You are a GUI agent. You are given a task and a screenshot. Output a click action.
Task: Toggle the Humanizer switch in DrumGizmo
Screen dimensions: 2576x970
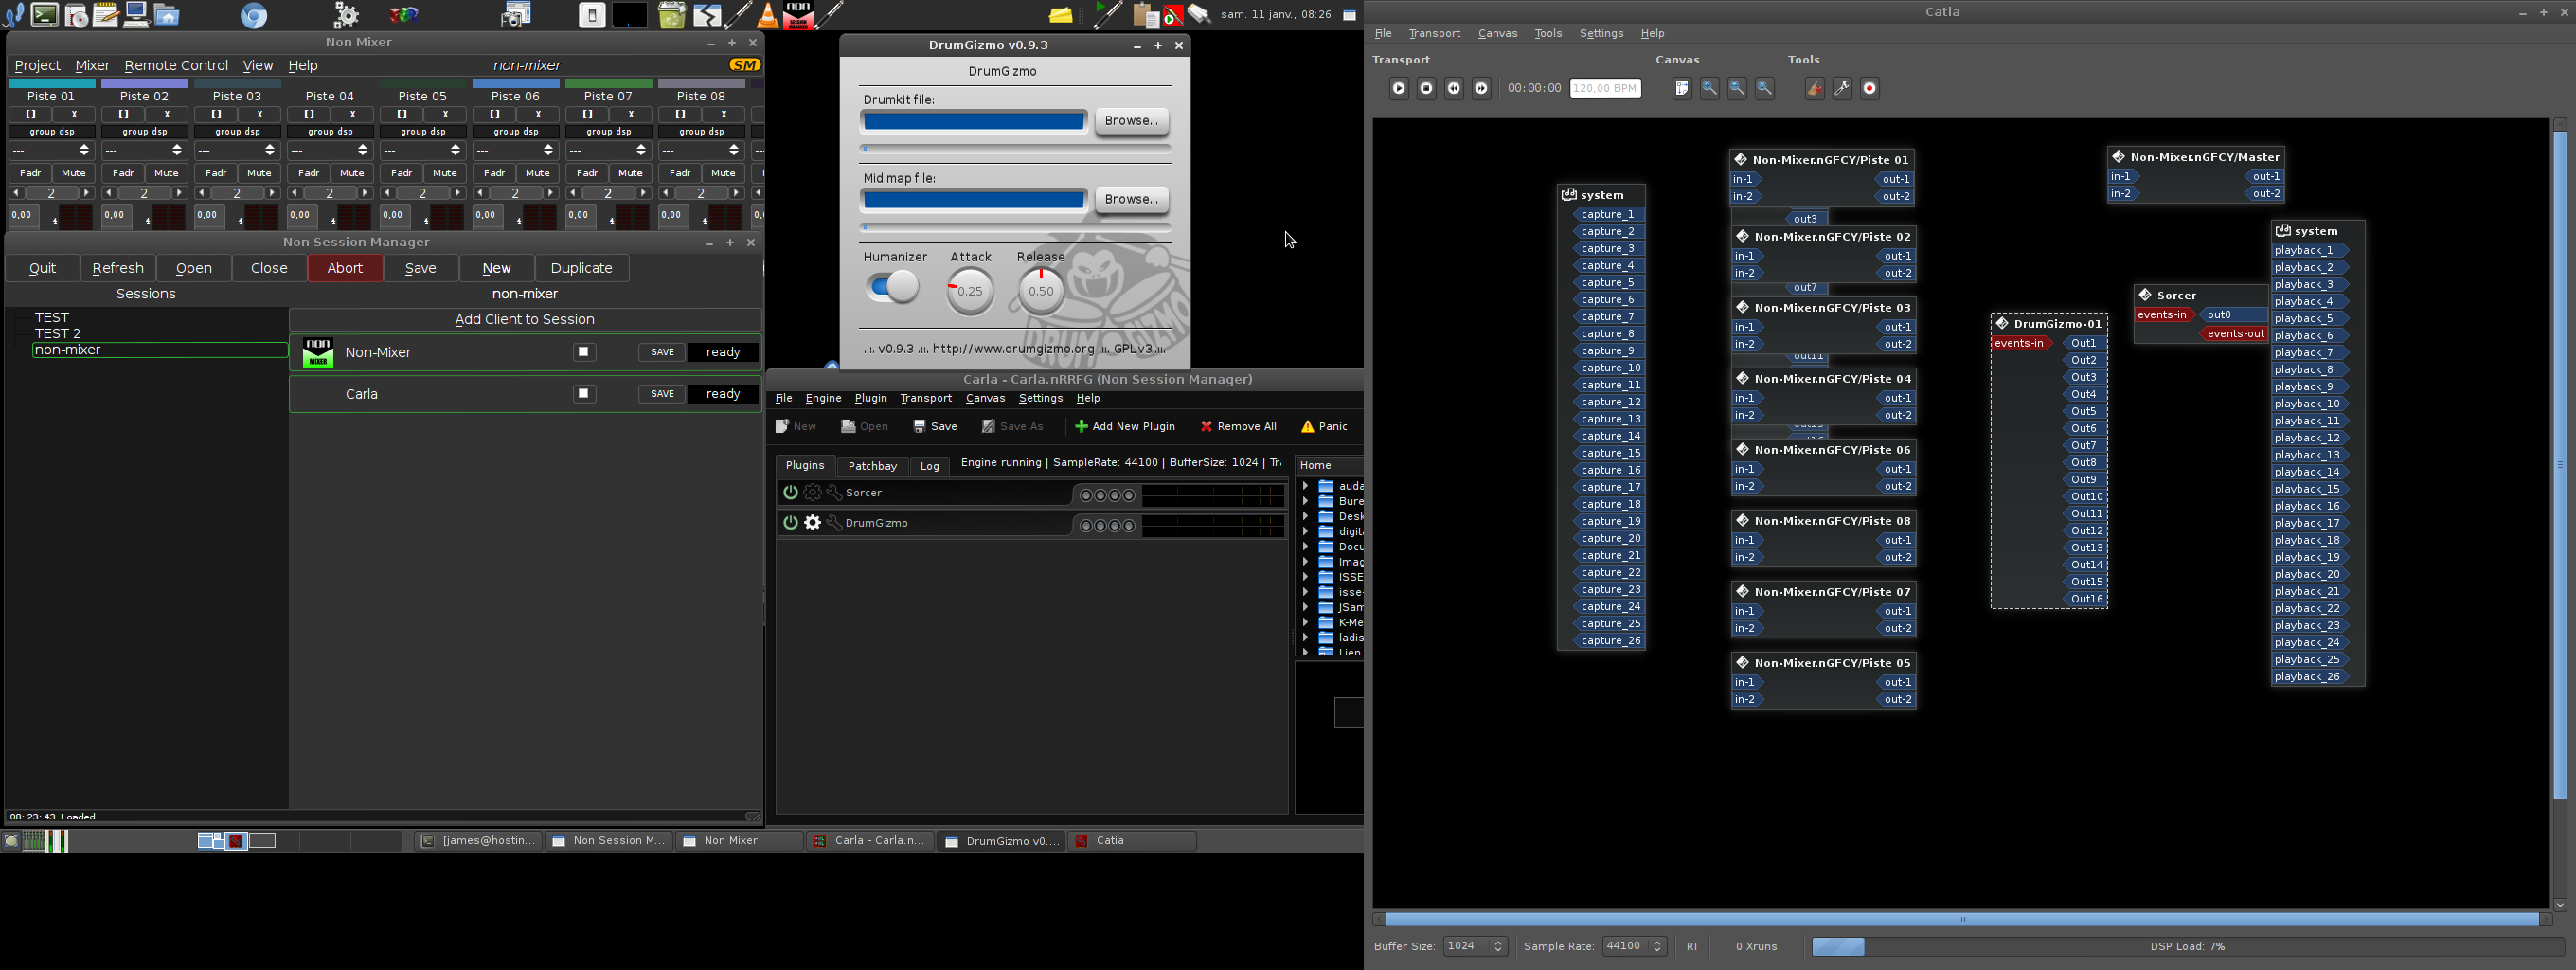893,288
